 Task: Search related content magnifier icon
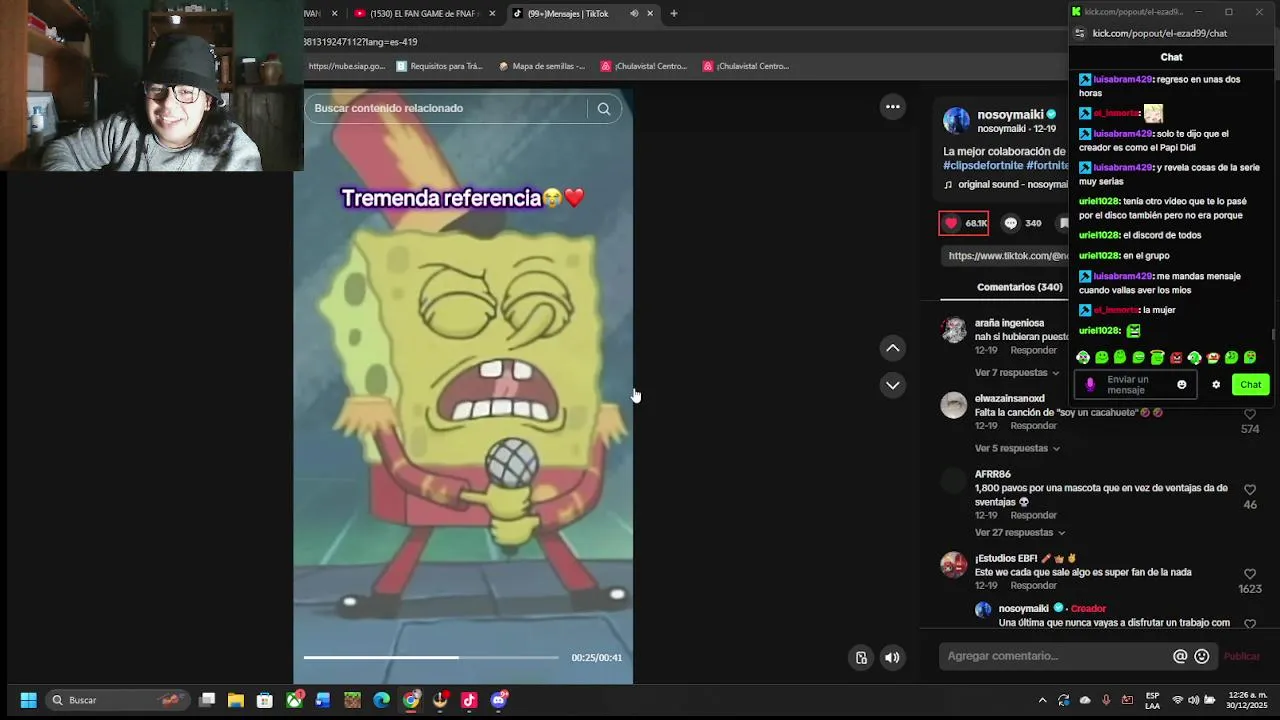[603, 108]
